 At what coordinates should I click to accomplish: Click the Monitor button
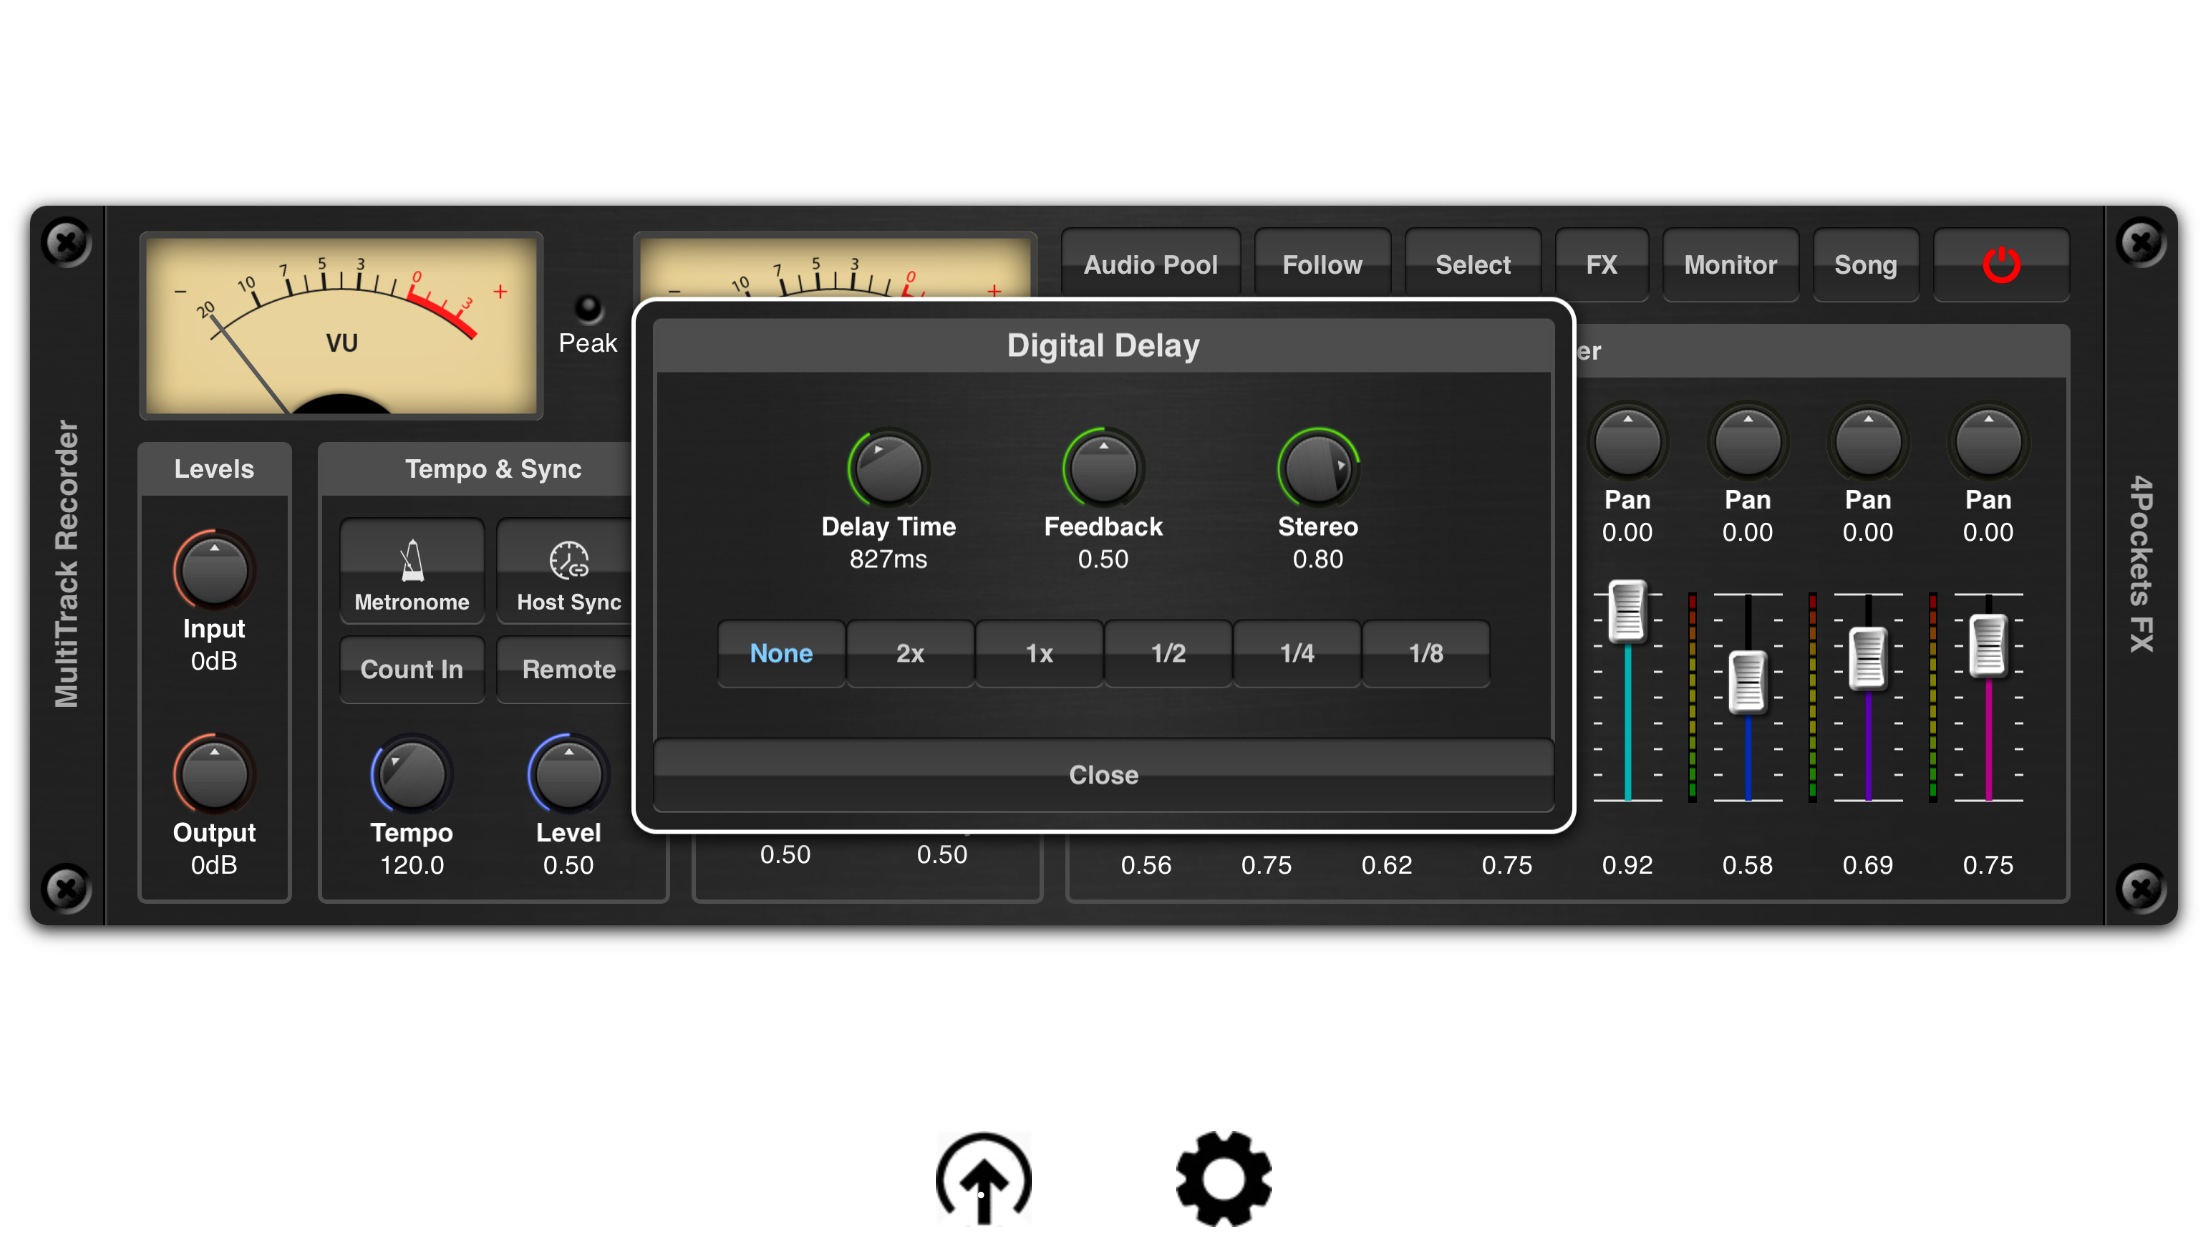tap(1730, 265)
